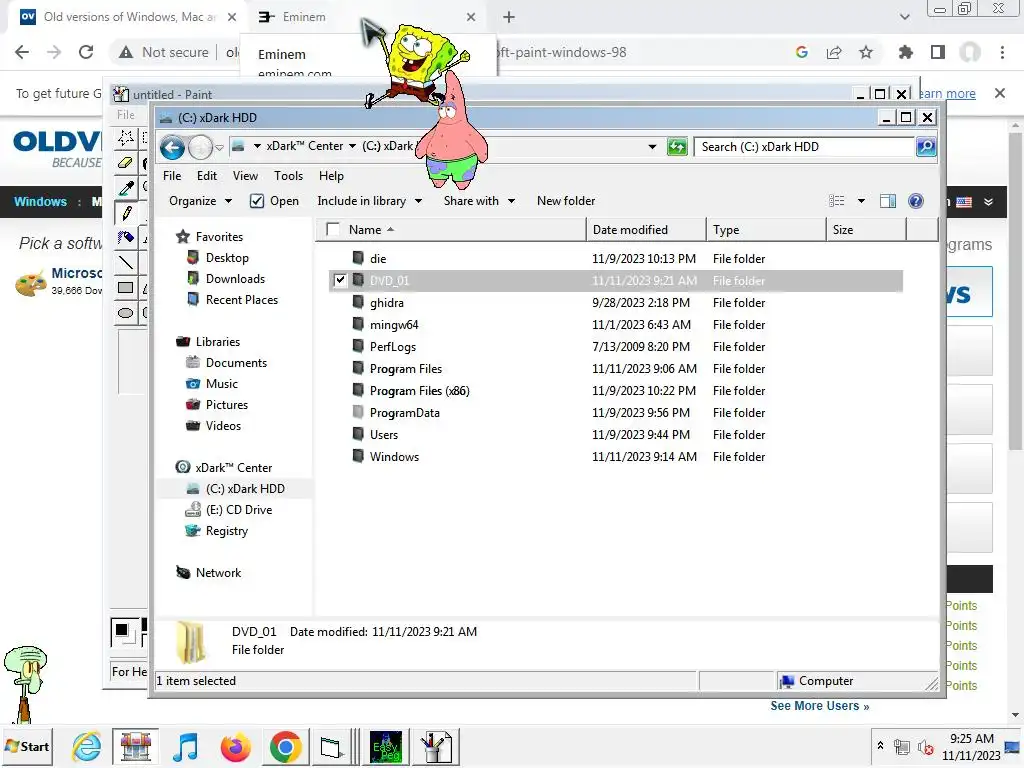The height and width of the screenshot is (768, 1024).
Task: Select the Program Files (x86) folder
Action: (x=419, y=391)
